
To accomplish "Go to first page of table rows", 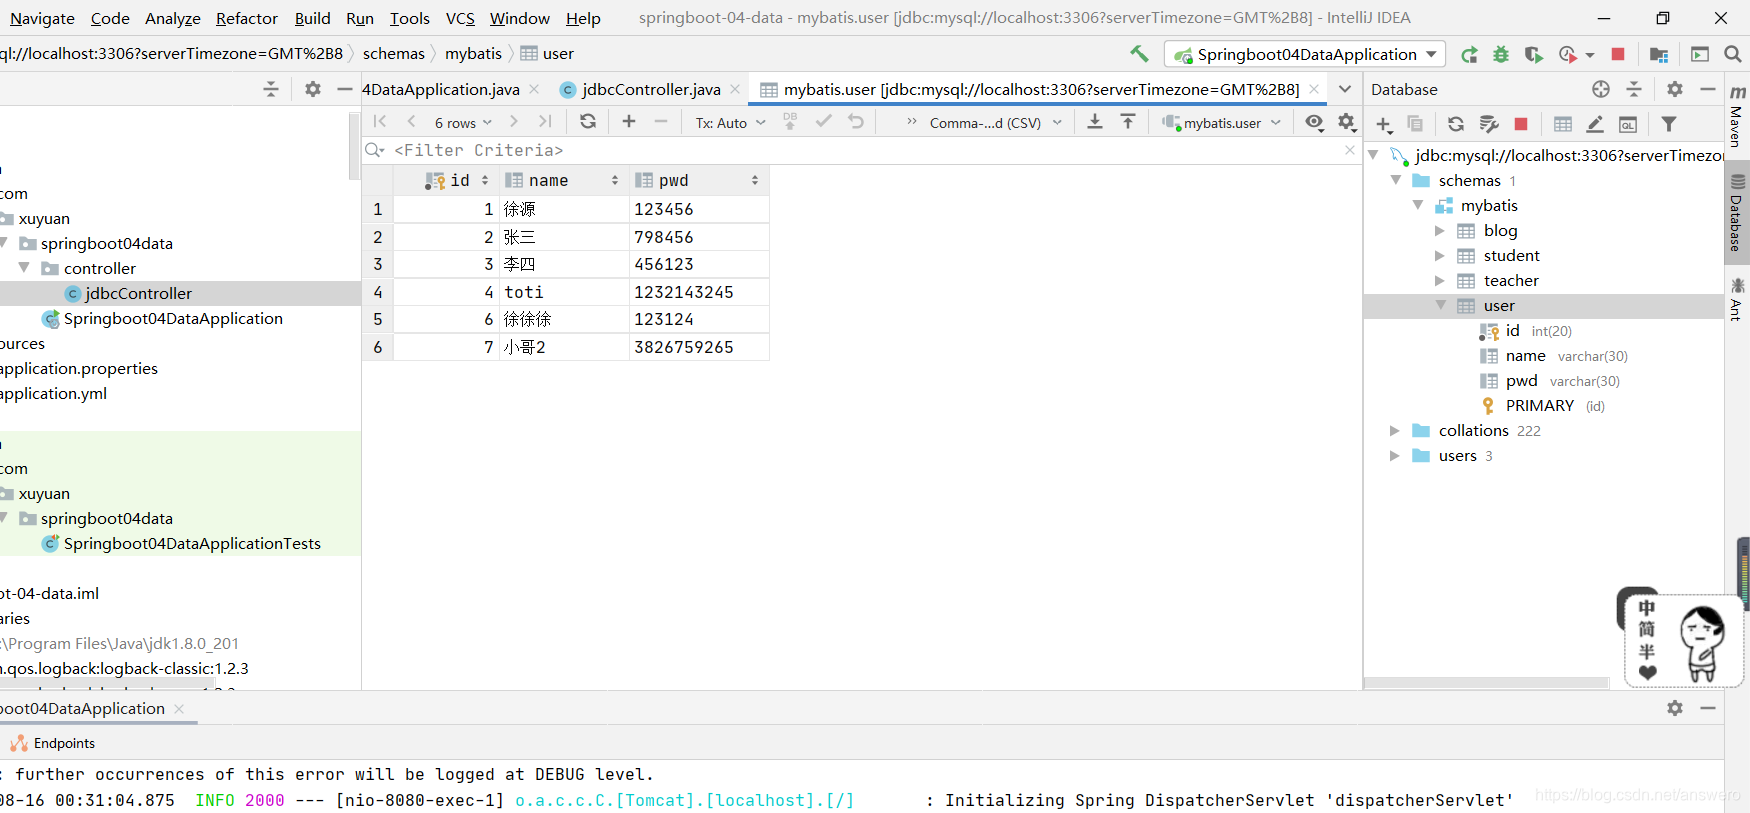I will coord(380,121).
